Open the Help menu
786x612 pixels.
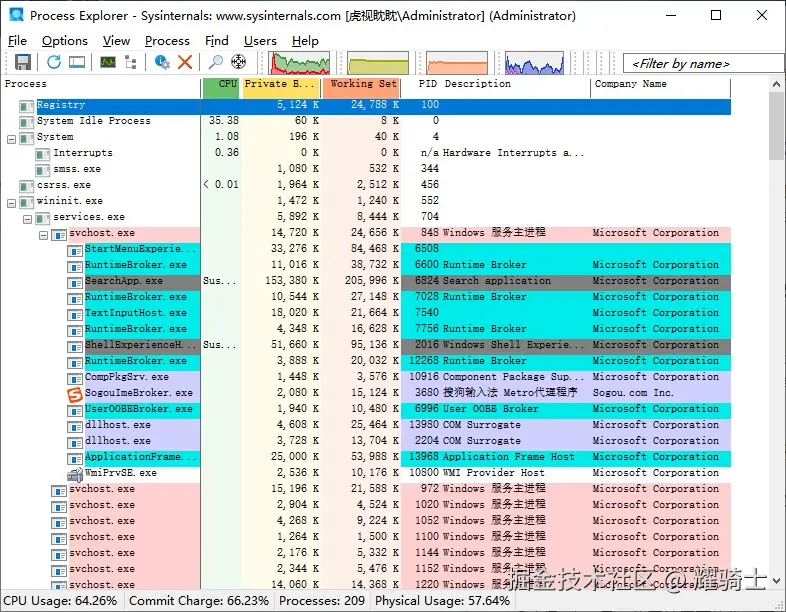(x=305, y=41)
